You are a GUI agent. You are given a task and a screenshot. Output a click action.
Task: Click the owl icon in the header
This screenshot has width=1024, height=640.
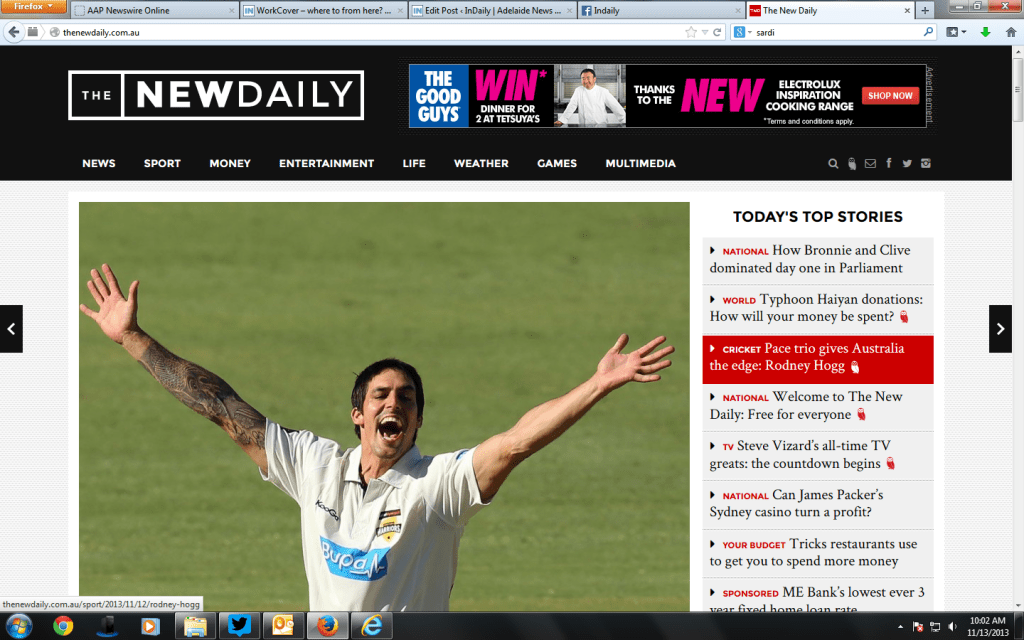pos(851,163)
